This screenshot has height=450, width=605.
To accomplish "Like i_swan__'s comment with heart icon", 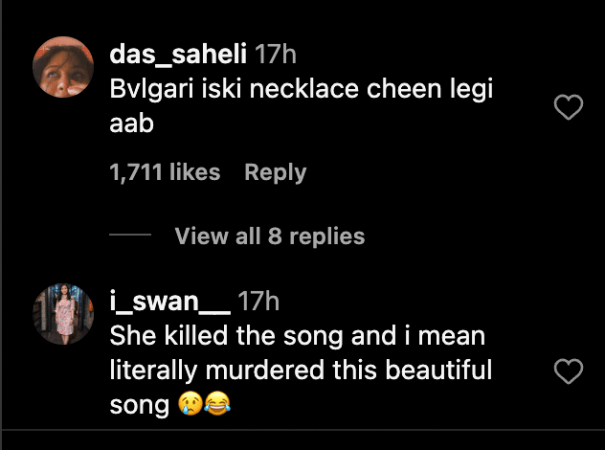I will click(568, 373).
